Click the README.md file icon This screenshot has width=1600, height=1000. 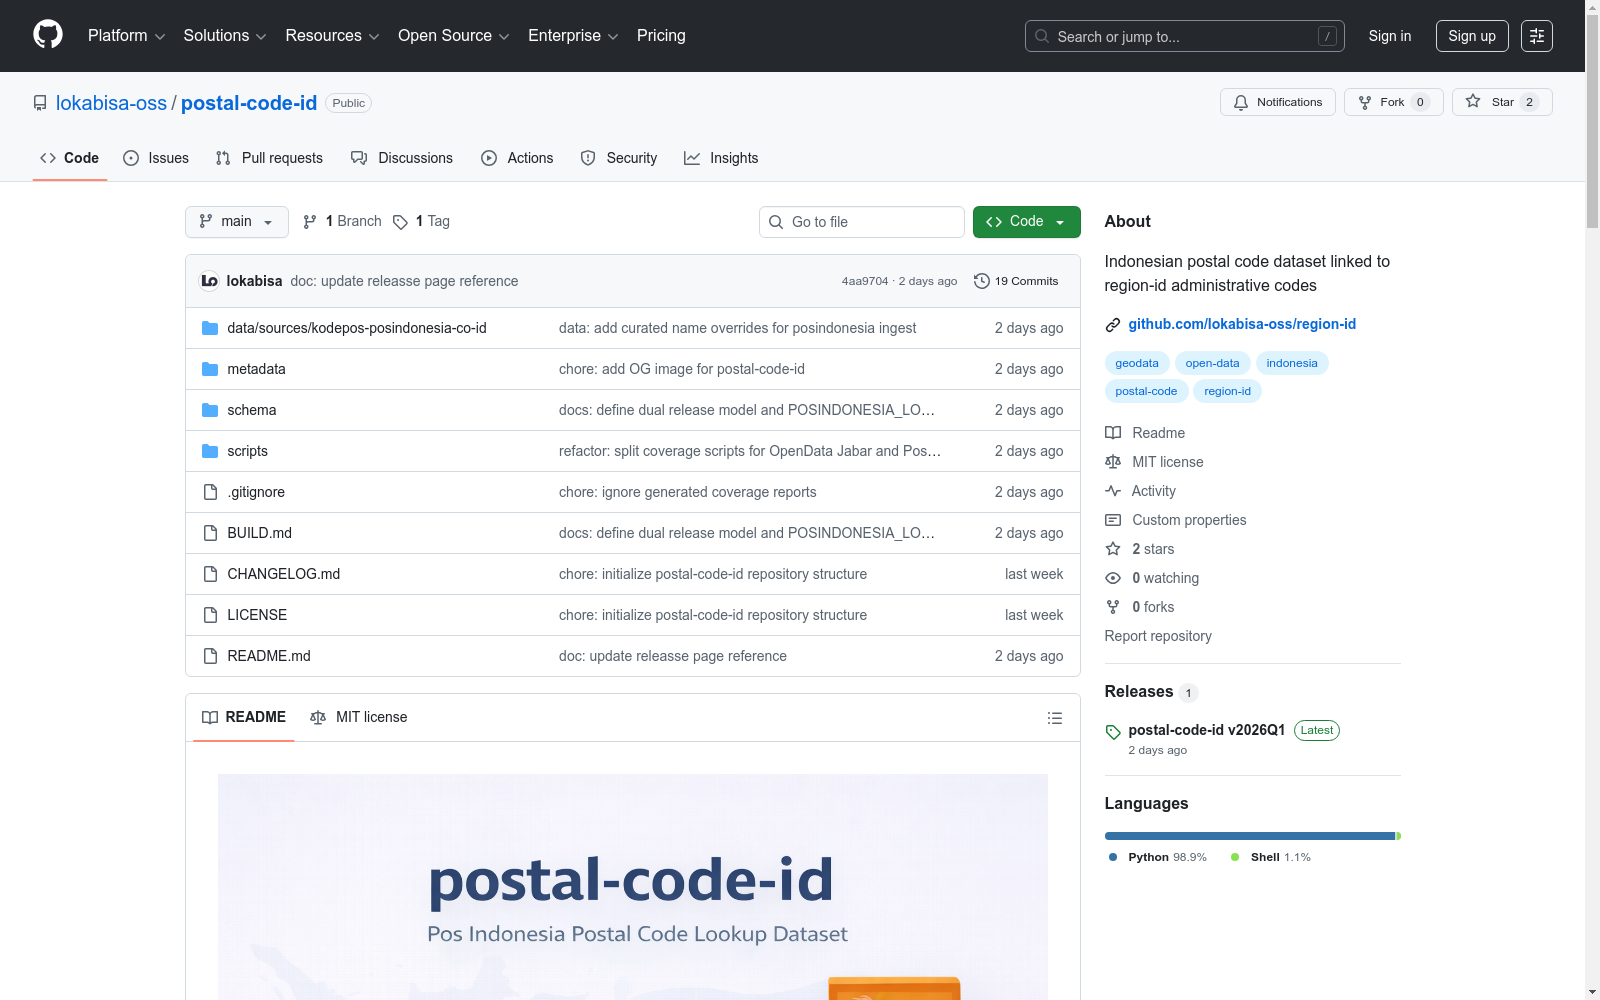click(210, 656)
